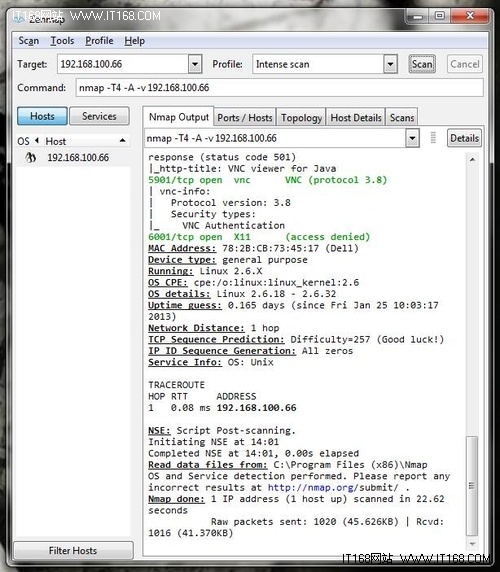The image size is (500, 572).
Task: Click the 5901/tcp open vnc line
Action: pos(267,180)
